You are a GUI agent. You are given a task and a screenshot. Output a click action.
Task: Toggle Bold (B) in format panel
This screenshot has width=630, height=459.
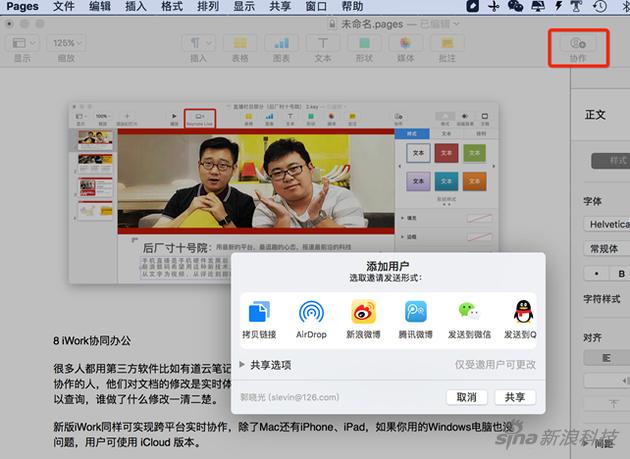621,274
